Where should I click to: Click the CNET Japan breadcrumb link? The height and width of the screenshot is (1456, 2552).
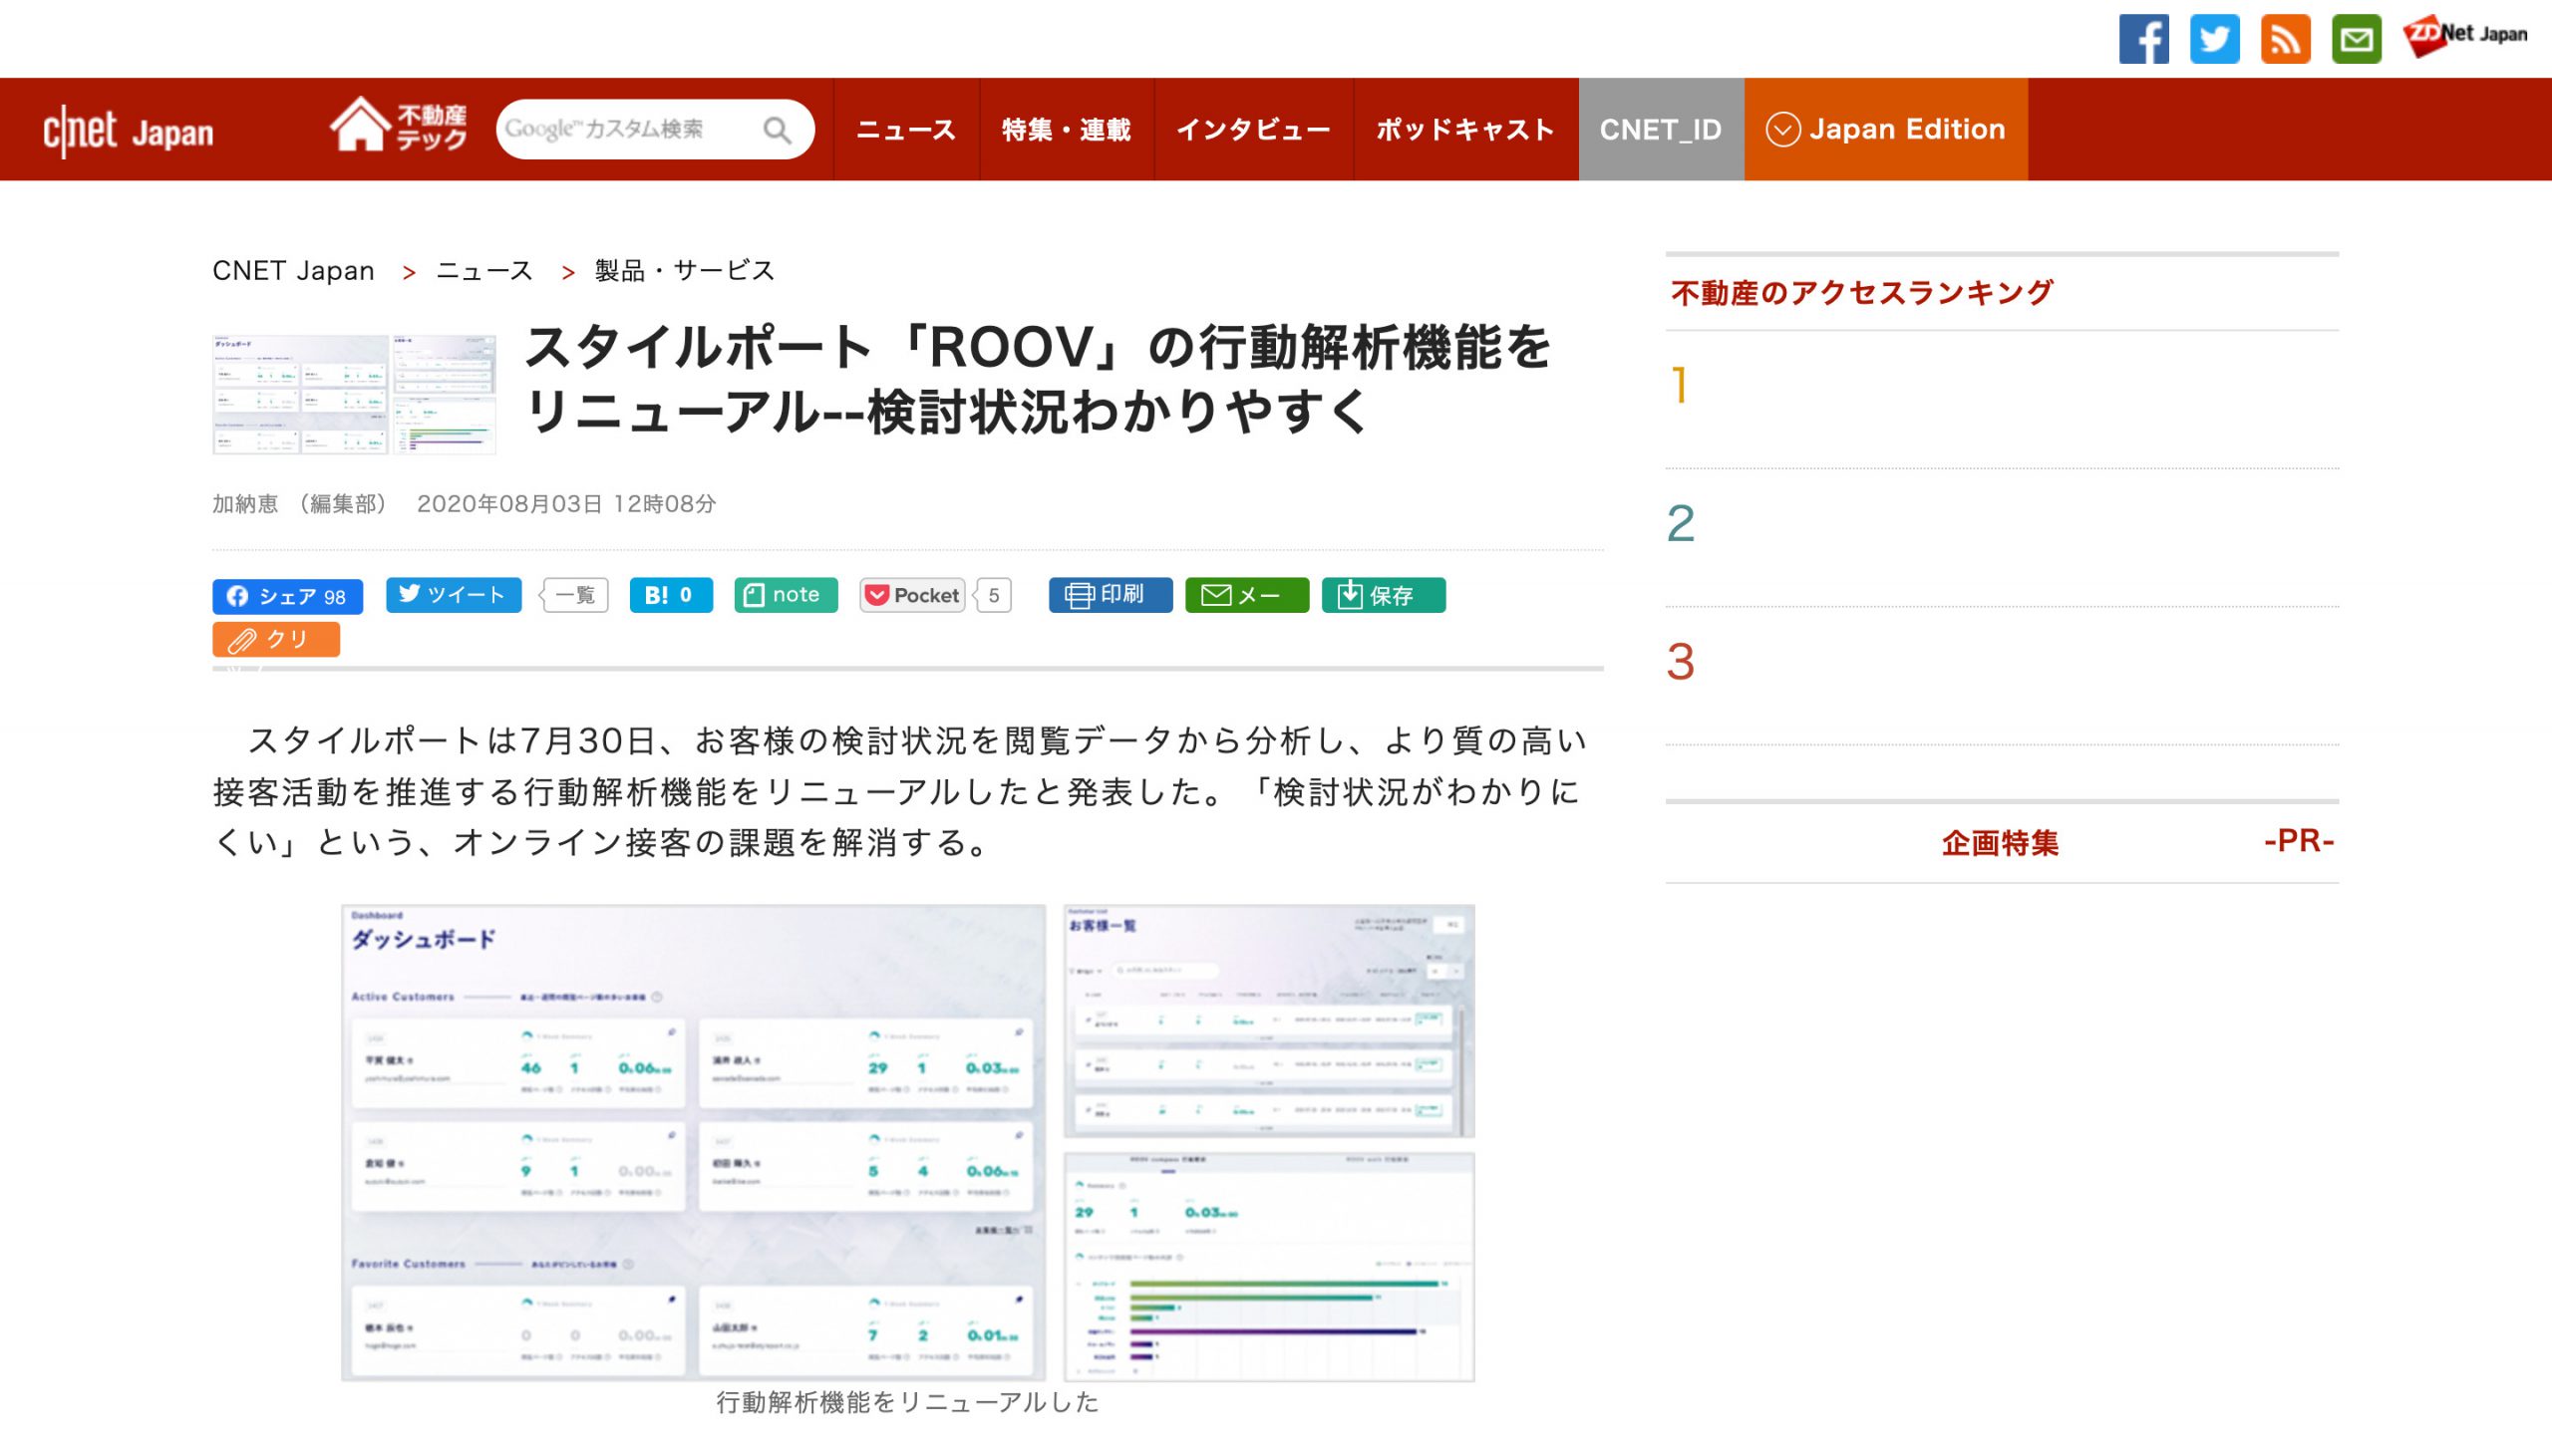[x=293, y=271]
